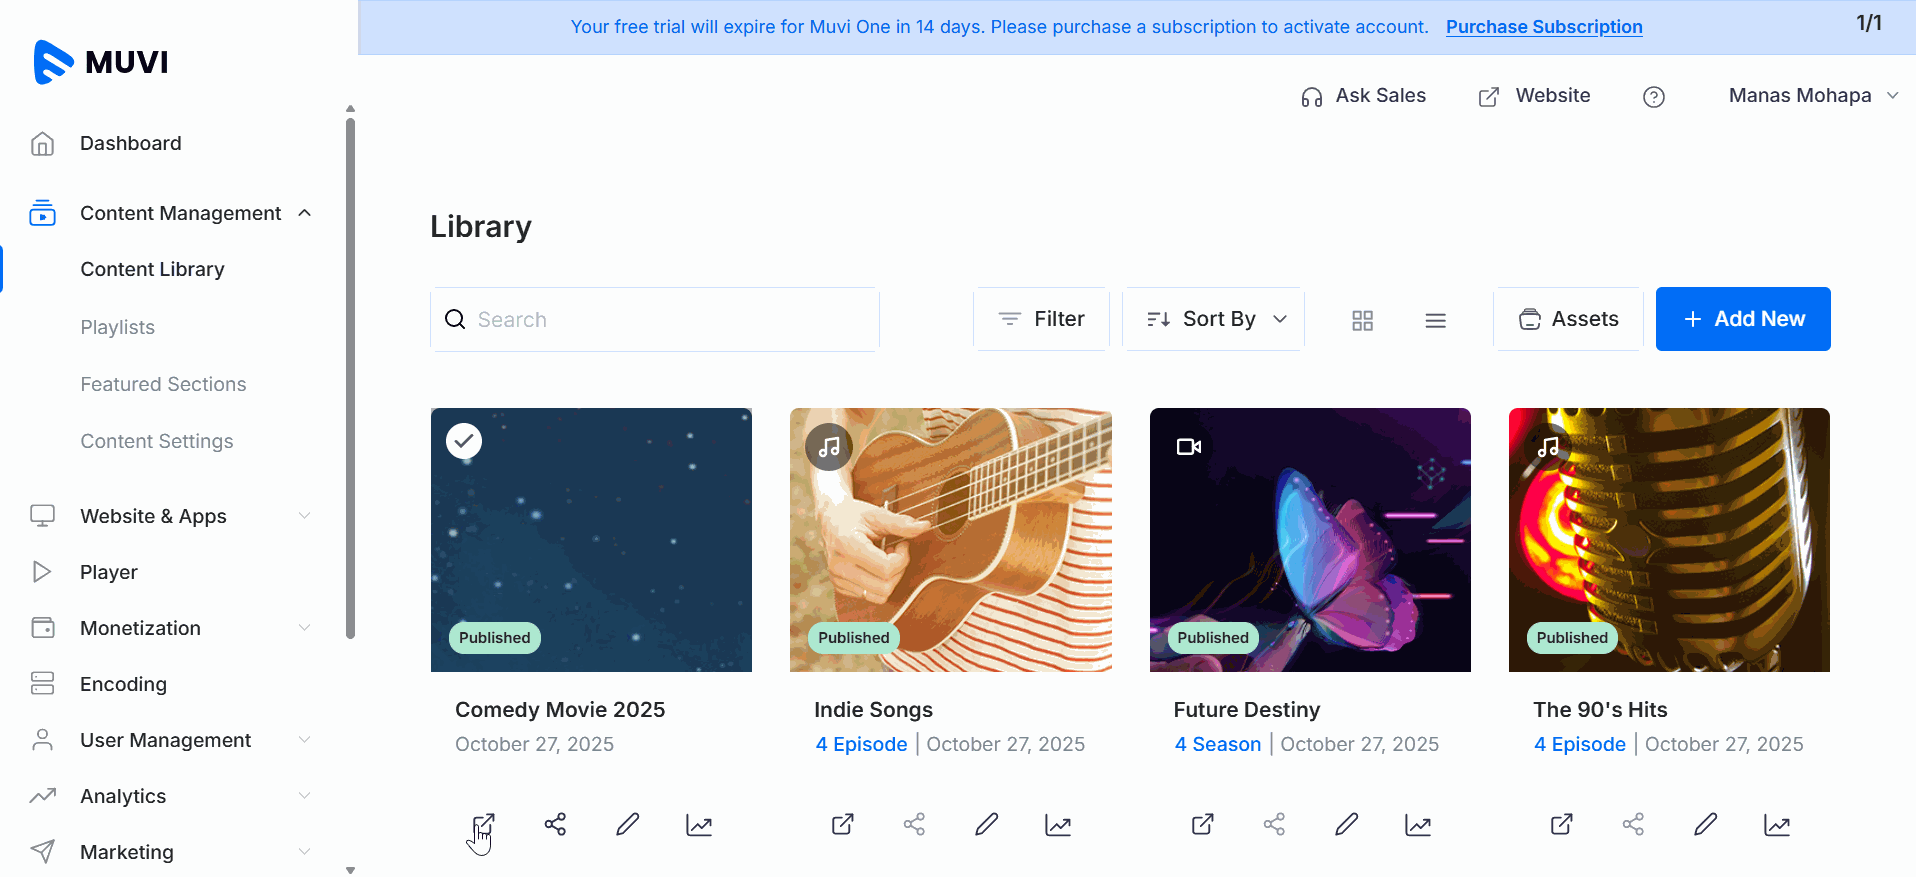Switch to grid view layout
The height and width of the screenshot is (877, 1916).
click(1362, 320)
